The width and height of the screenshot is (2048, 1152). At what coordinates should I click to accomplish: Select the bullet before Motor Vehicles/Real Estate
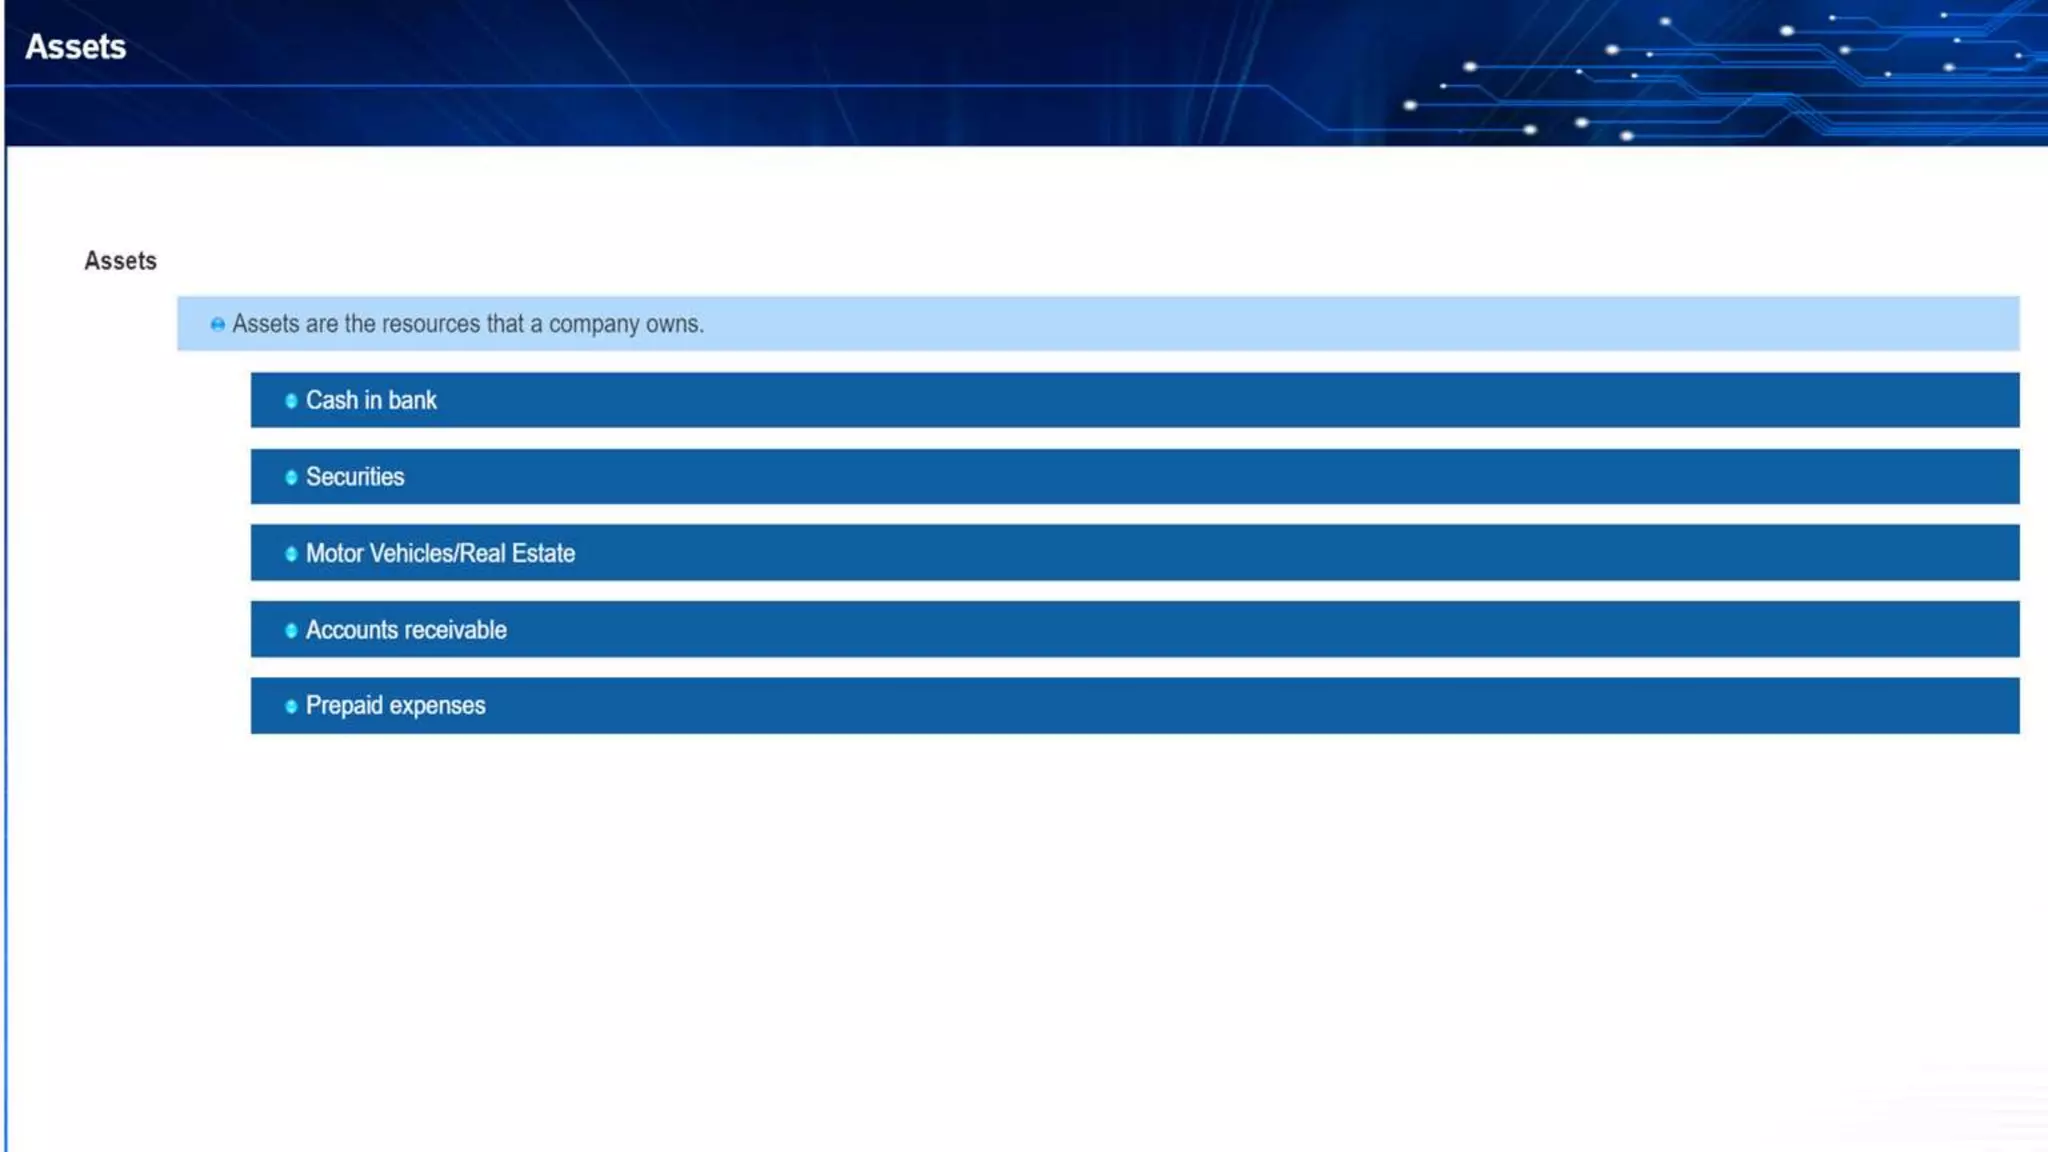tap(291, 554)
